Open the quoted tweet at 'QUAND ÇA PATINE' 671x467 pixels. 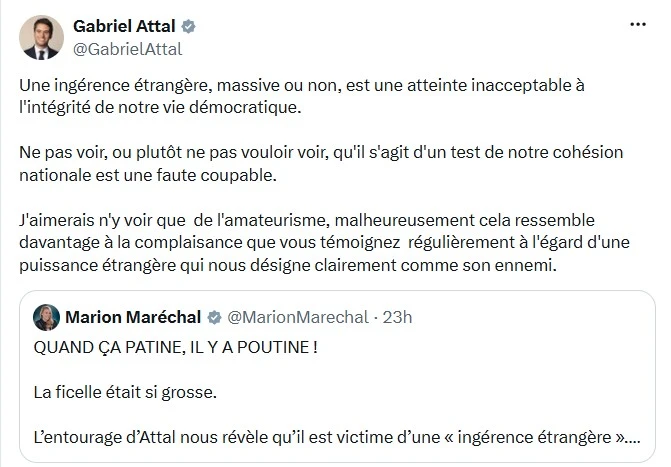tap(175, 347)
